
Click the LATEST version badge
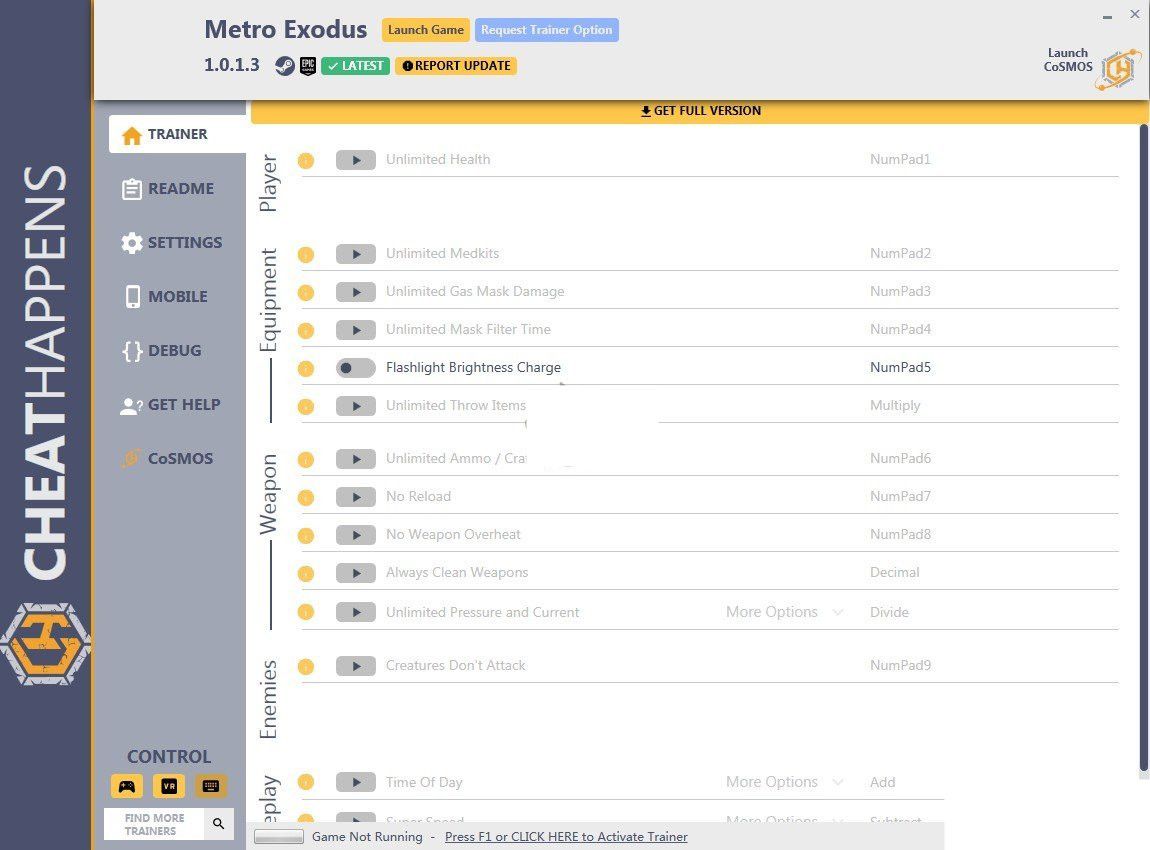point(356,66)
